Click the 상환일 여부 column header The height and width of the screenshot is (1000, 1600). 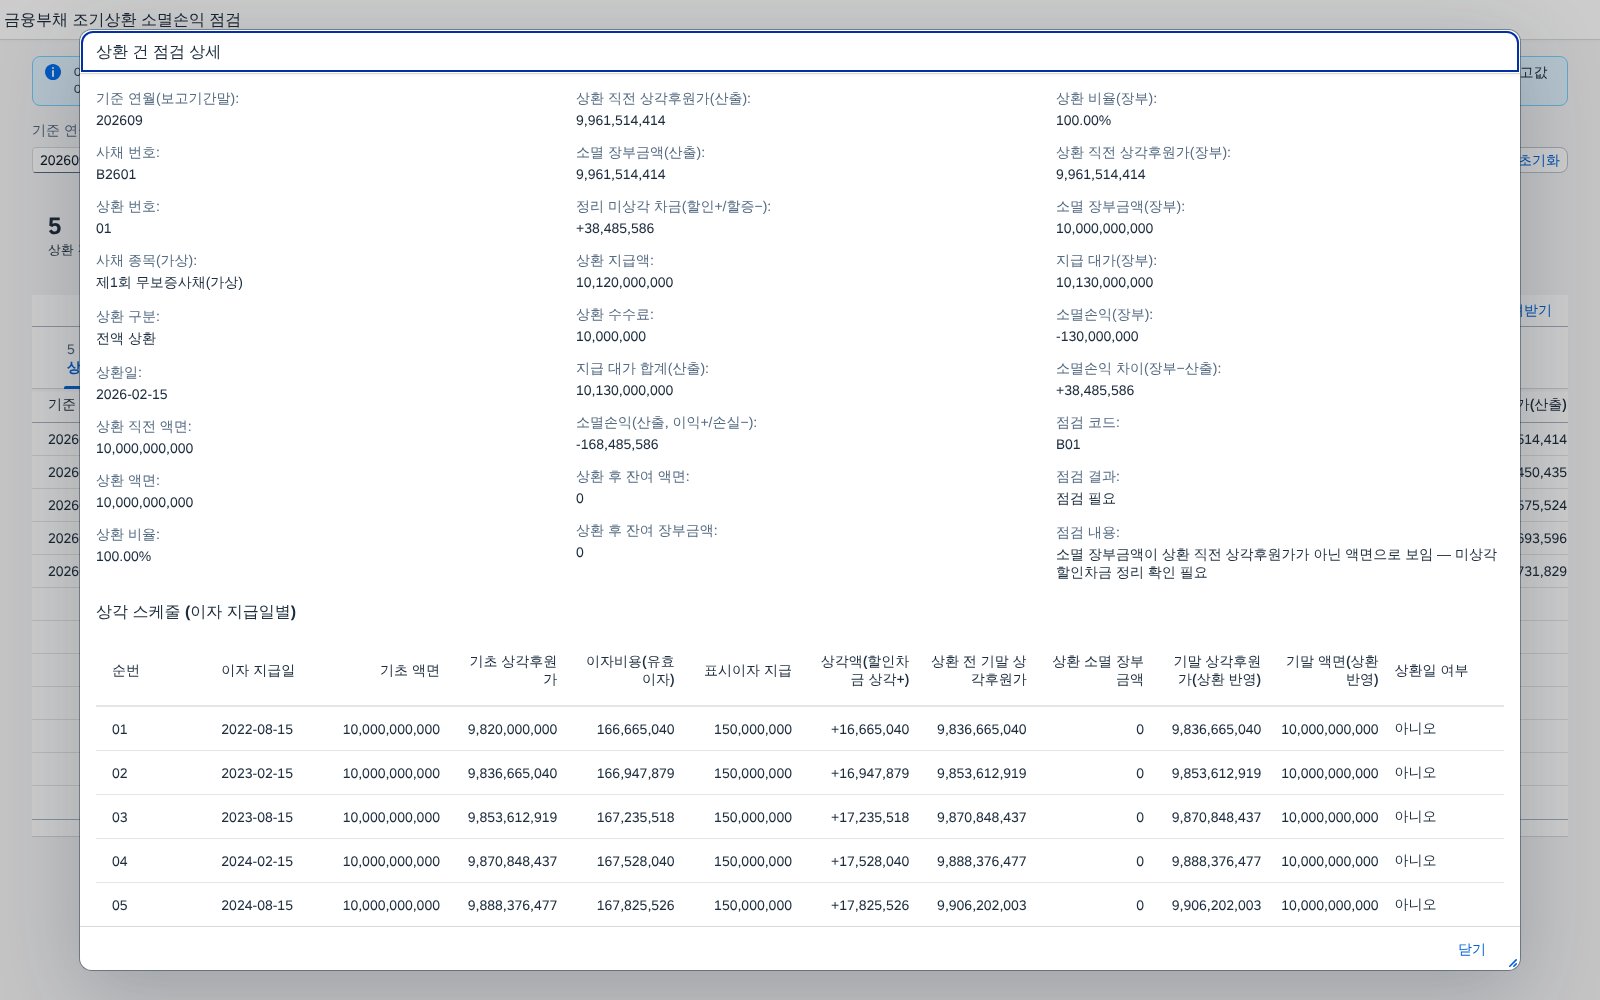coord(1431,671)
